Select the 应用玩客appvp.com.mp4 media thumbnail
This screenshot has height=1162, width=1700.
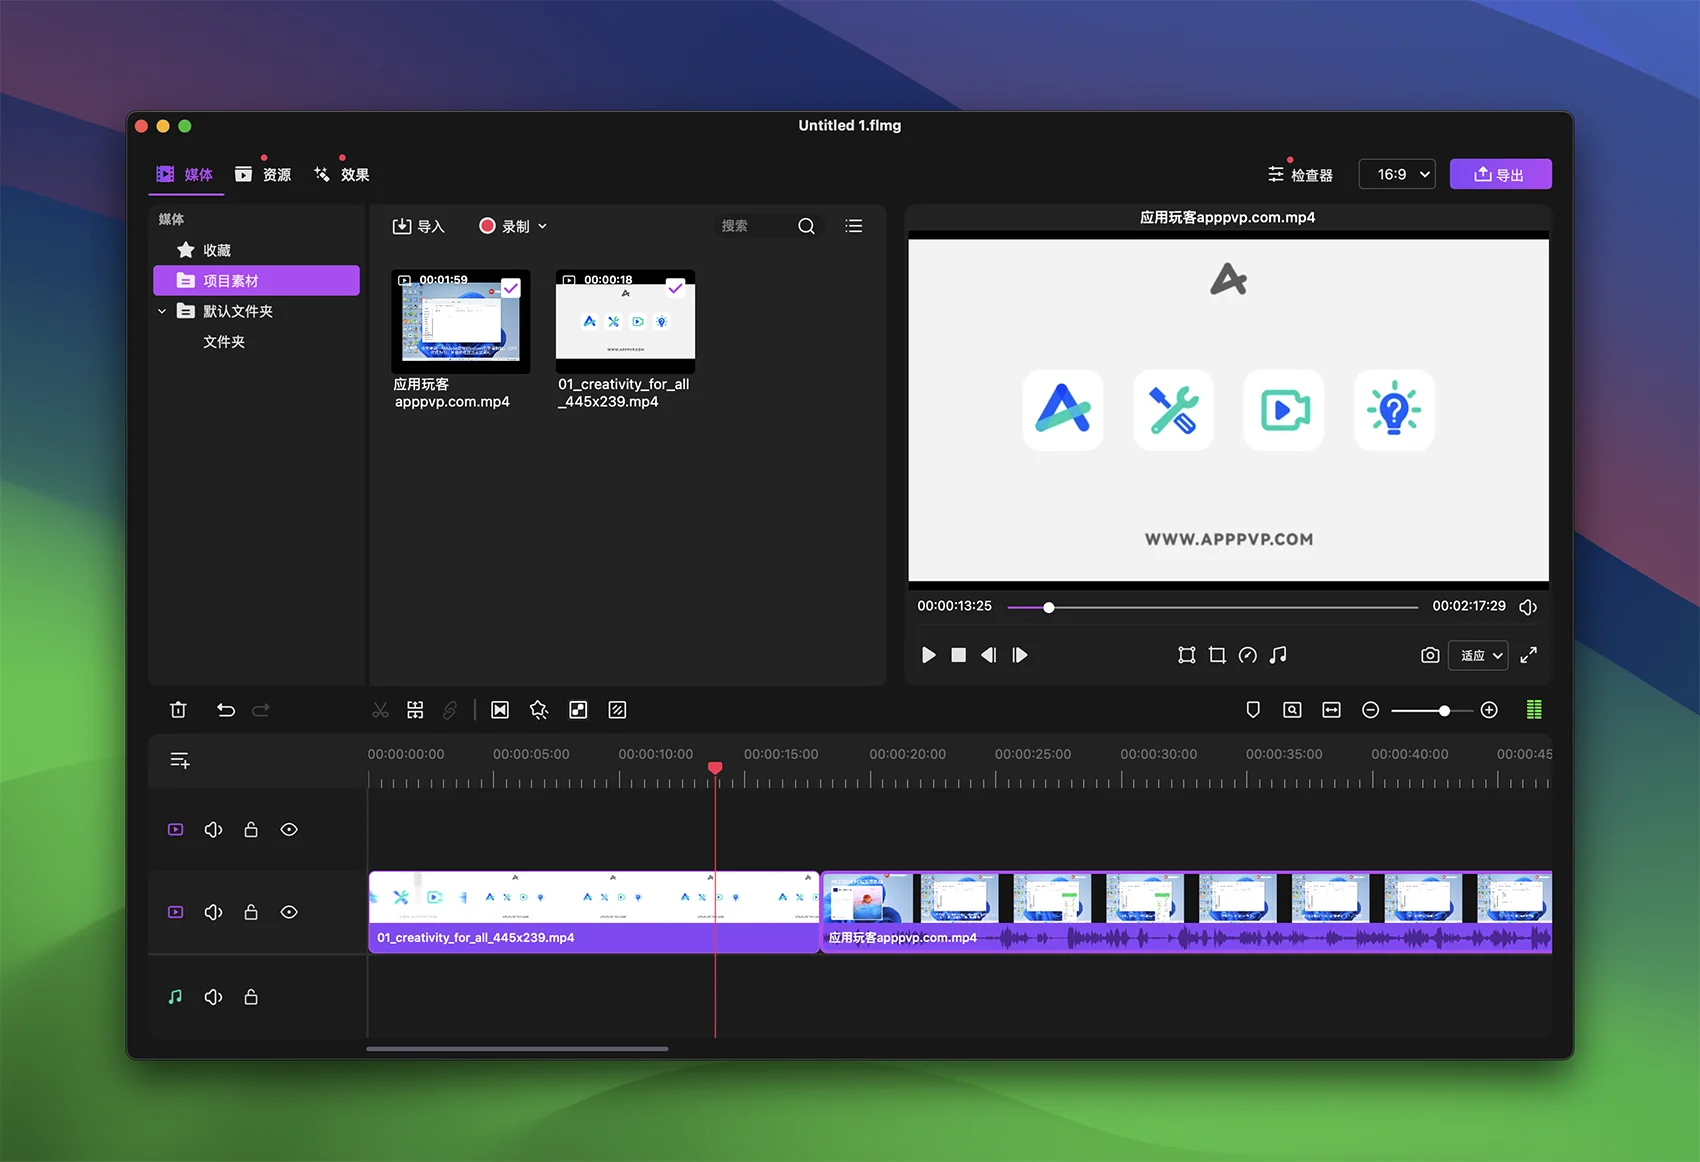[x=461, y=321]
